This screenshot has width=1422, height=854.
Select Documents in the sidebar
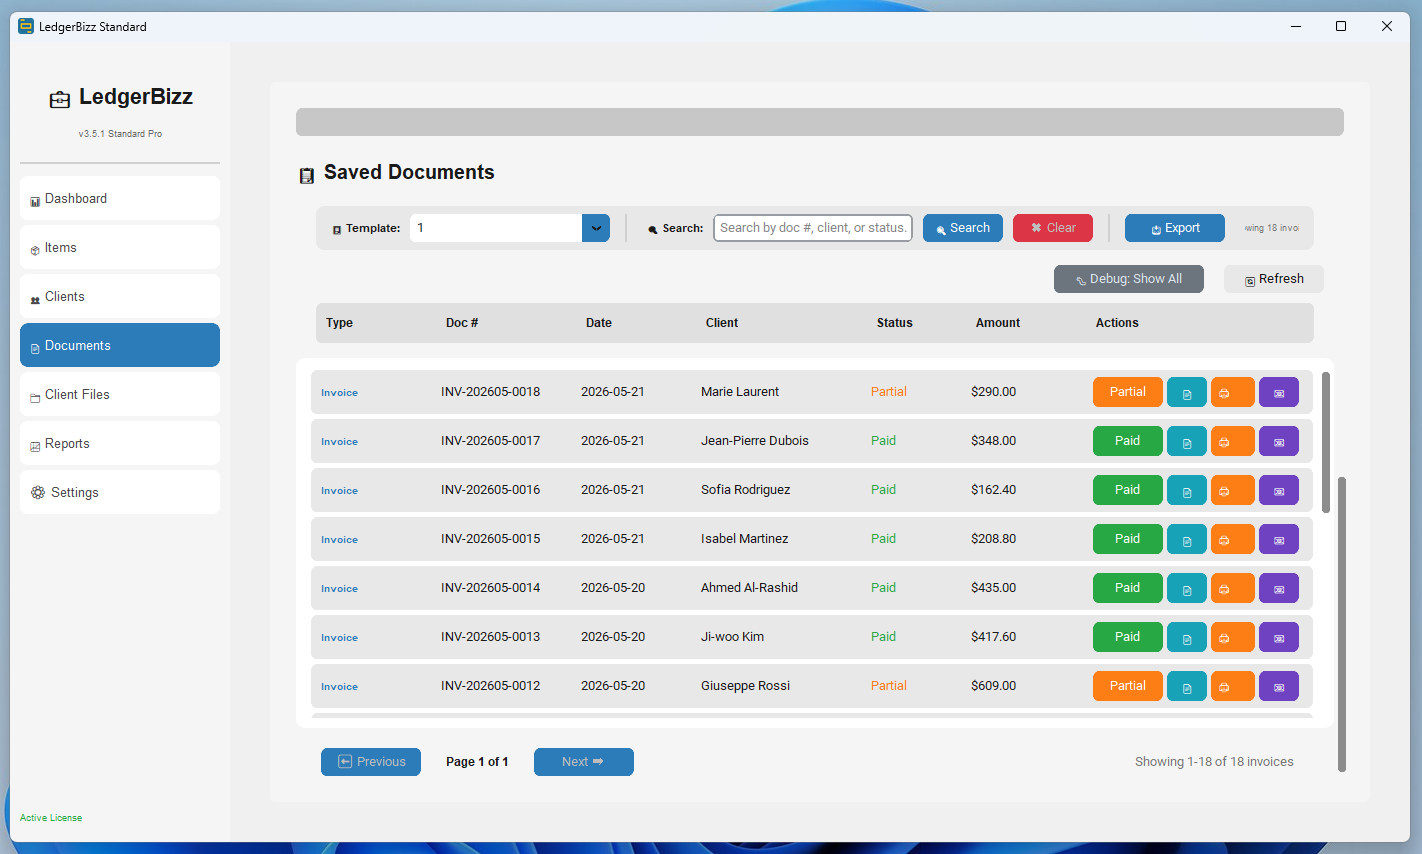120,345
